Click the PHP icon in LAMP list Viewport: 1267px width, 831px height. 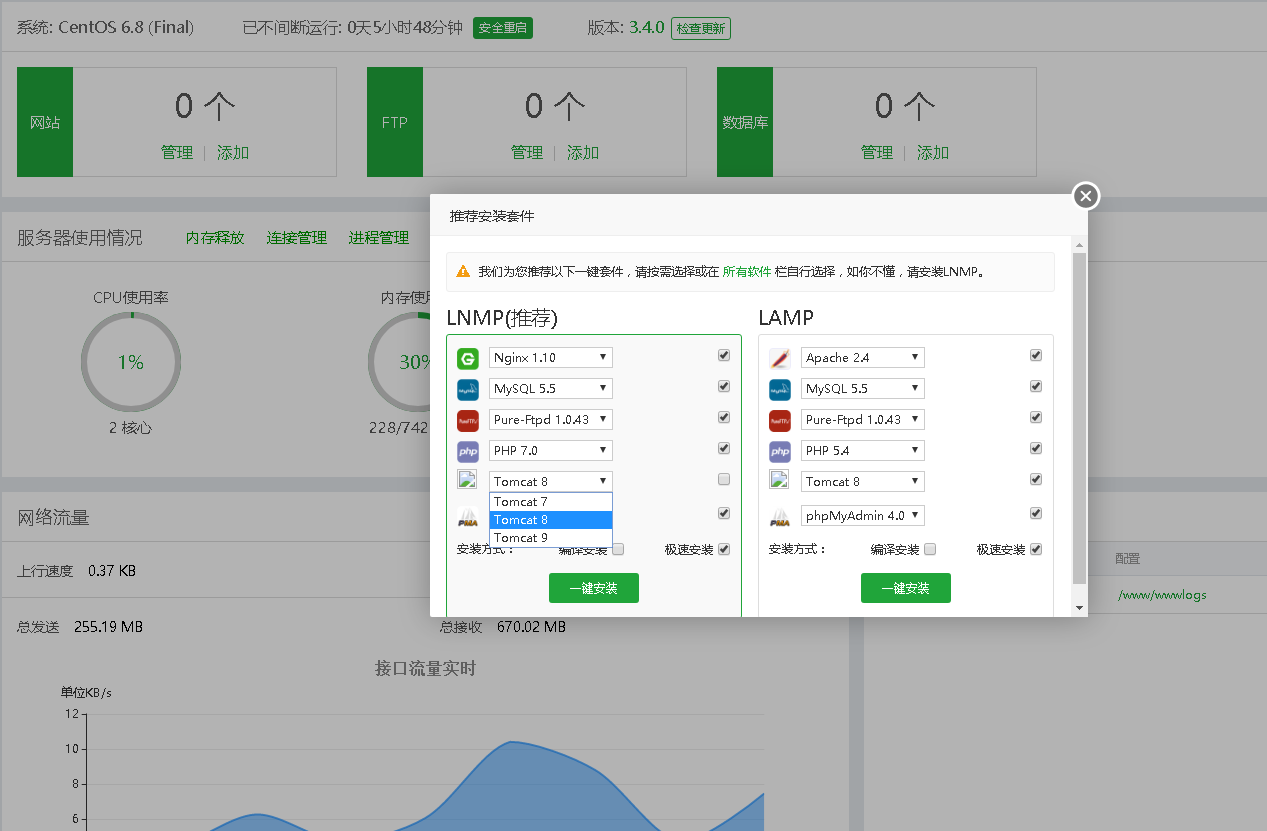[780, 451]
